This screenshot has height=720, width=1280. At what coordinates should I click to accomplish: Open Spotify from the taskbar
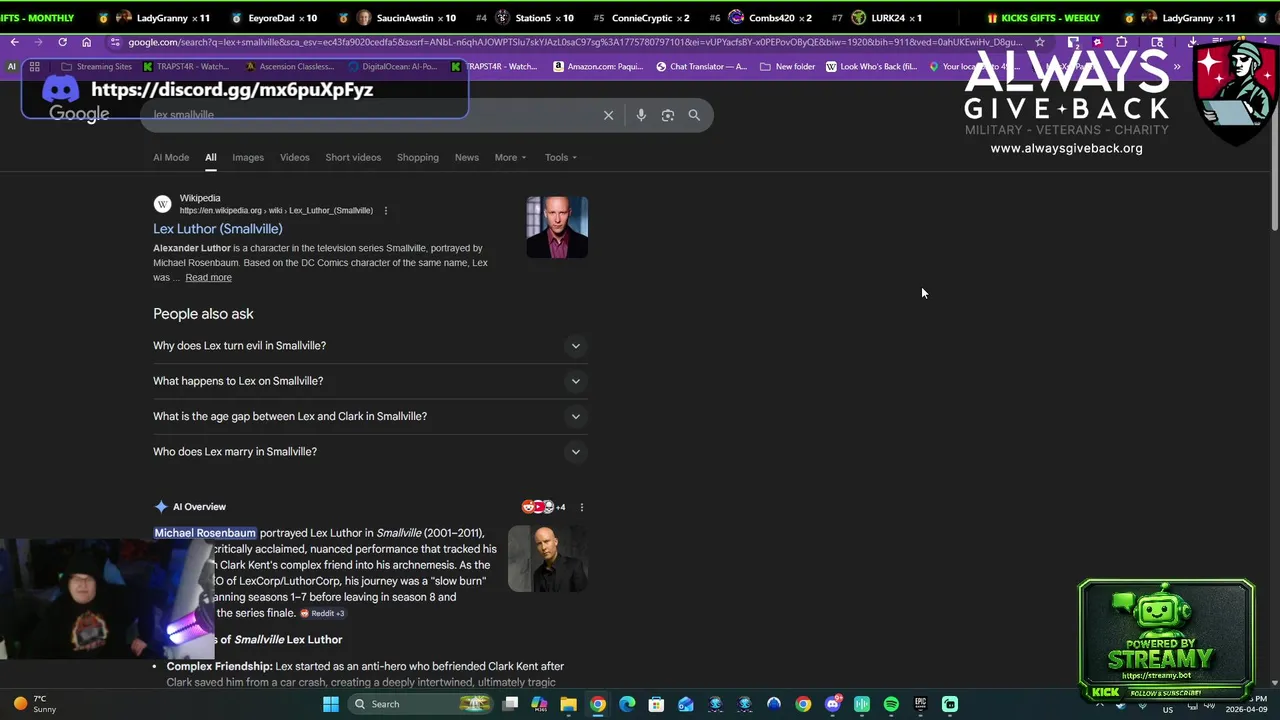tap(891, 704)
